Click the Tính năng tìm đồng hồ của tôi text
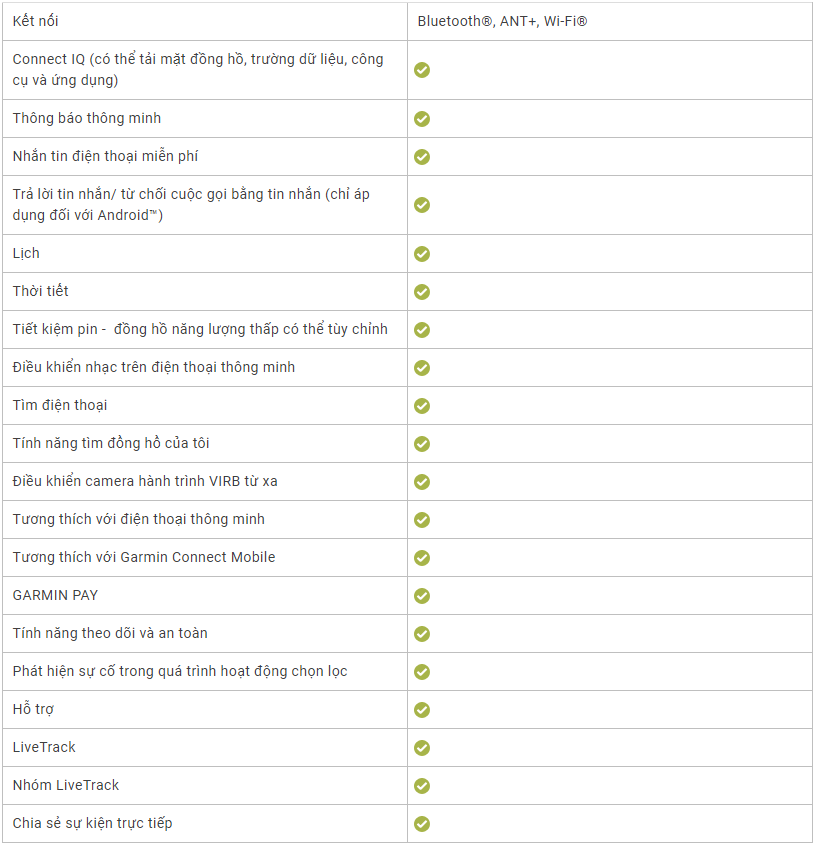The image size is (815, 845). click(111, 443)
